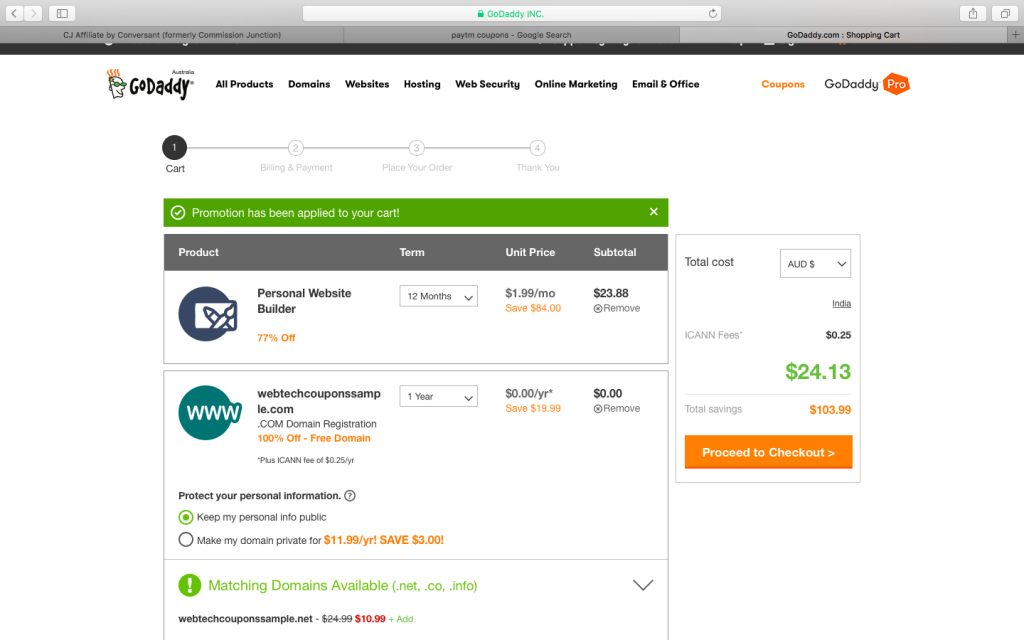Click the Personal Website Builder product icon

[x=208, y=314]
